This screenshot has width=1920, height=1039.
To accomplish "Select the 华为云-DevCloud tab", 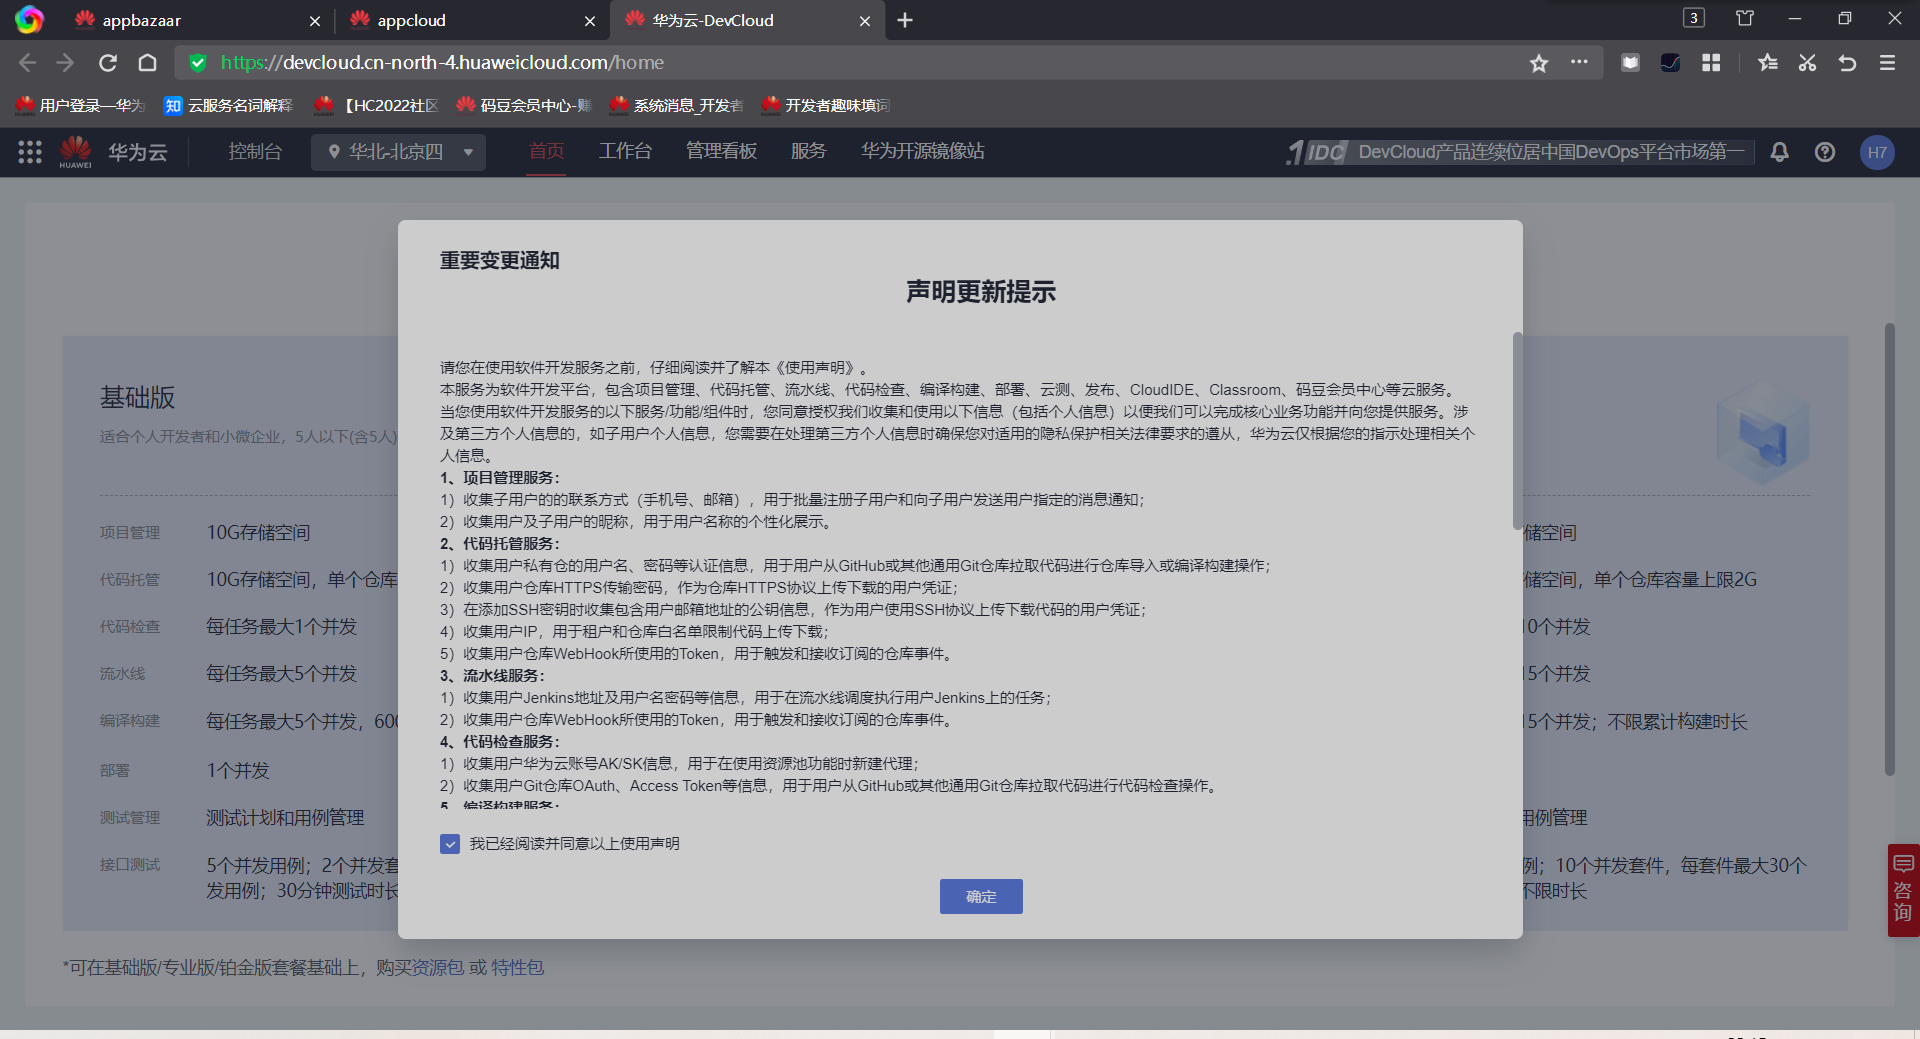I will (x=747, y=20).
